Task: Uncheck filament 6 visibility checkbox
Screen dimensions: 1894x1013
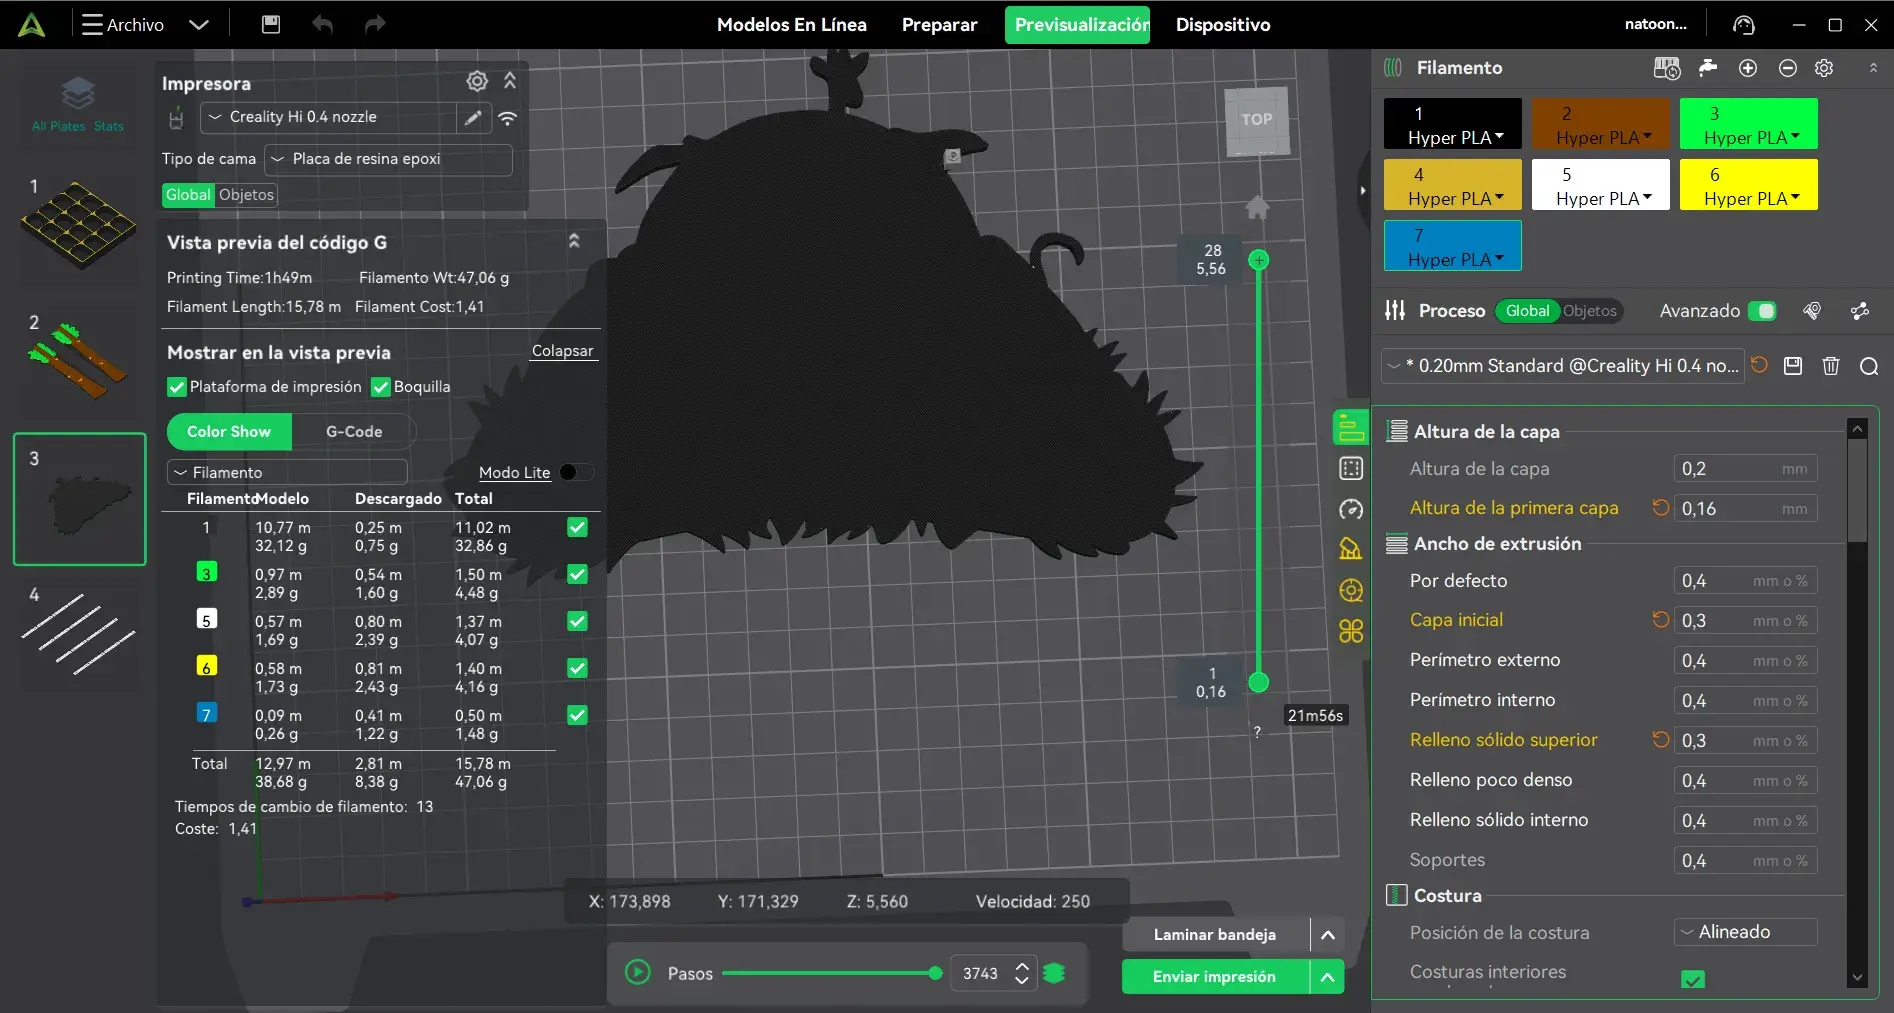Action: click(x=577, y=668)
